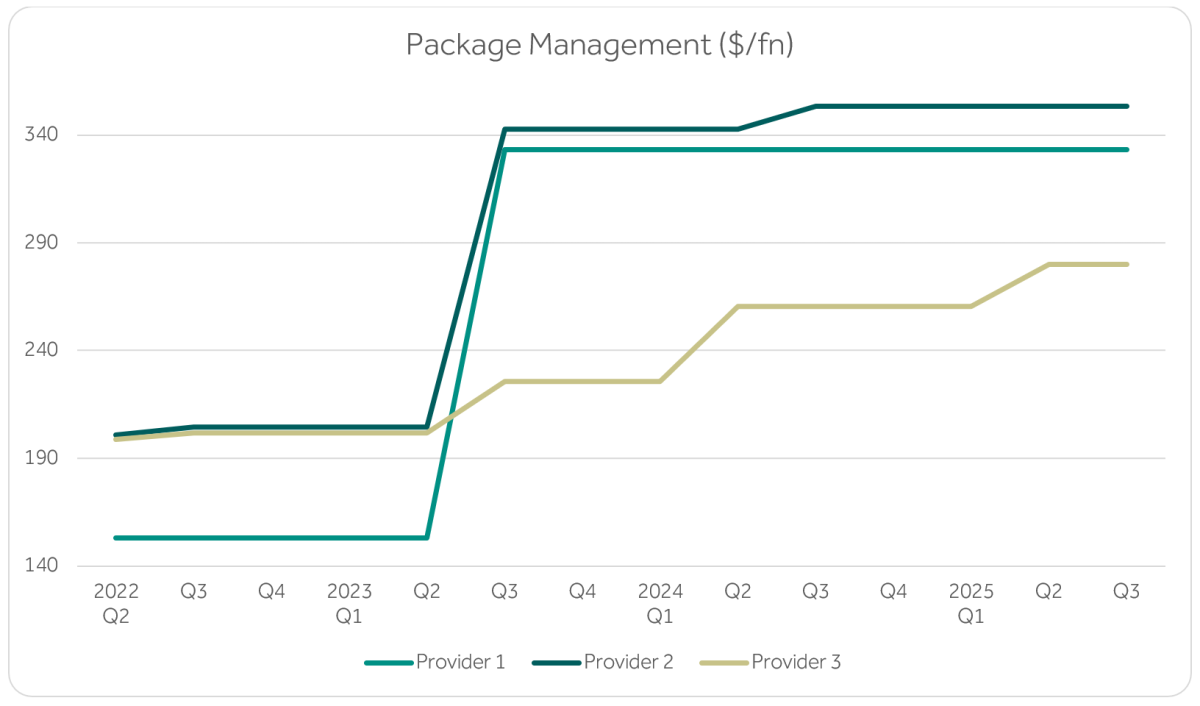
Task: Select the Provider 1 legend label
Action: point(460,662)
